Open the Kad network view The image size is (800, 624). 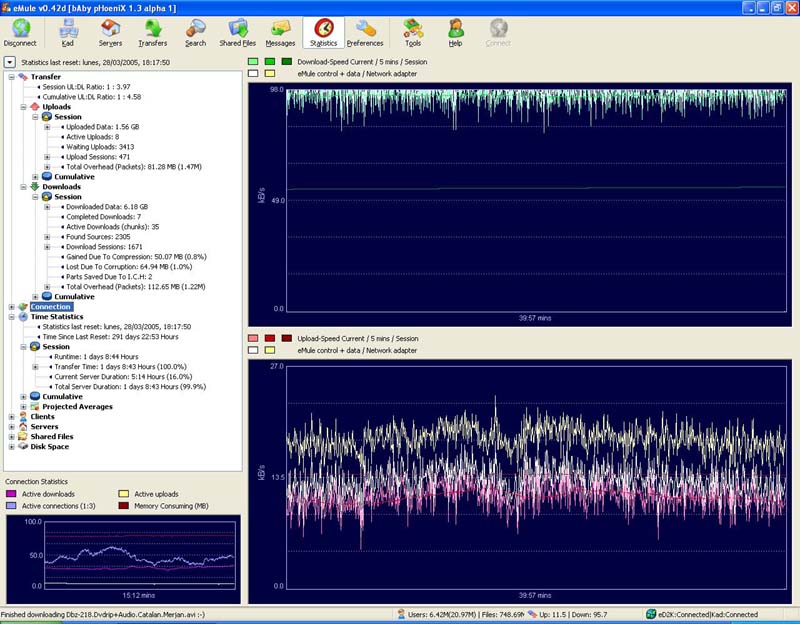click(x=68, y=32)
